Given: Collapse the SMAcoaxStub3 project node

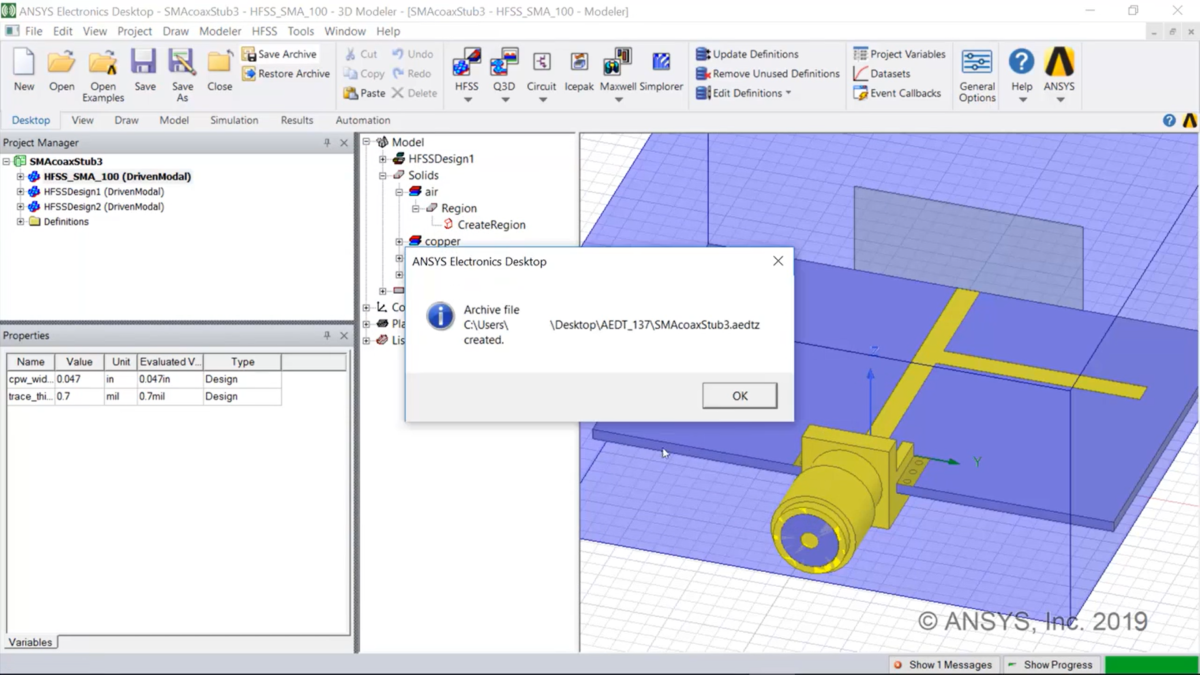Looking at the screenshot, I should point(7,161).
